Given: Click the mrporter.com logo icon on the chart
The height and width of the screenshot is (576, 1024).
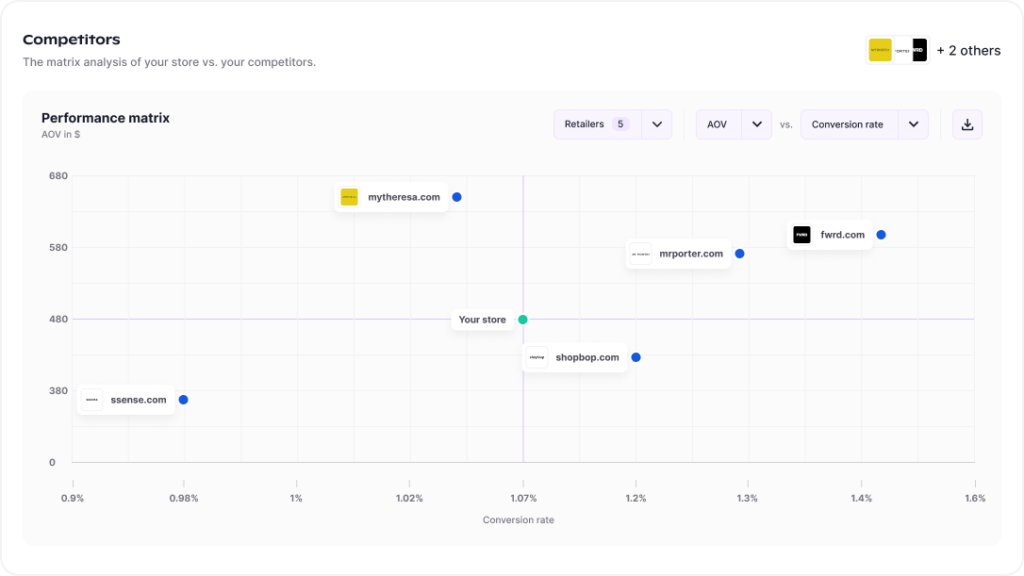Looking at the screenshot, I should pos(640,254).
